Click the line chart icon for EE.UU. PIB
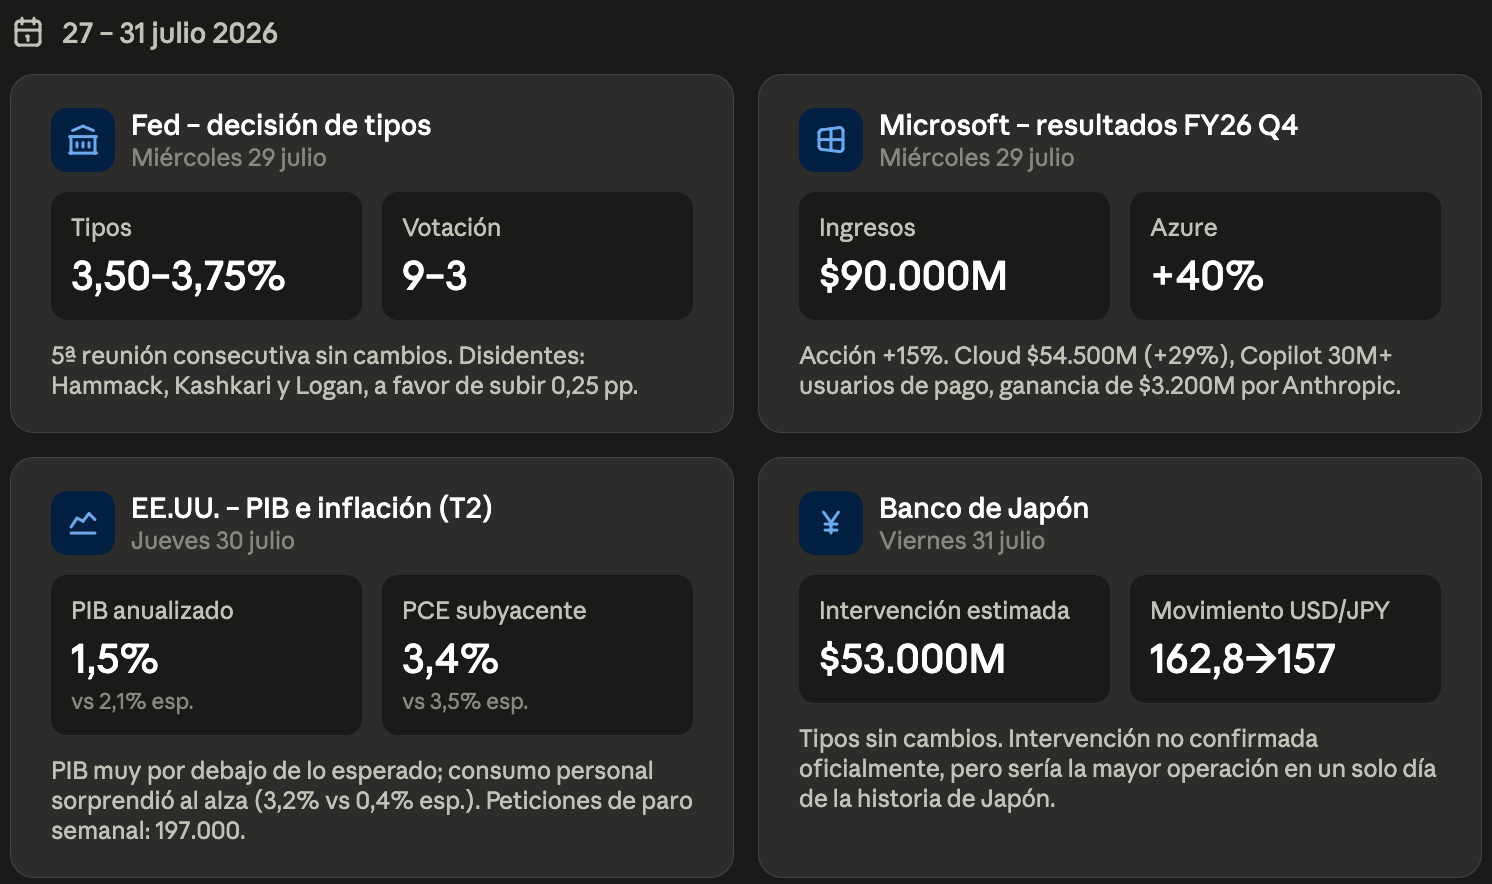The width and height of the screenshot is (1492, 884). pyautogui.click(x=83, y=523)
